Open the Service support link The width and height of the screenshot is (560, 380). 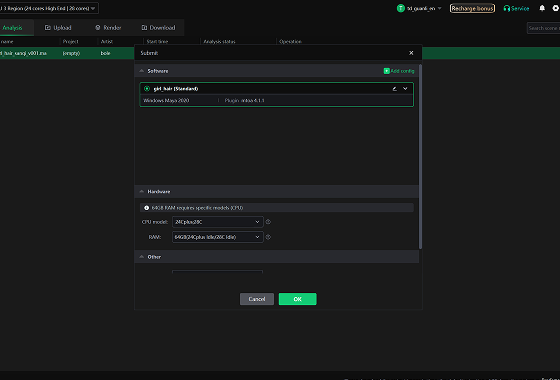point(516,8)
